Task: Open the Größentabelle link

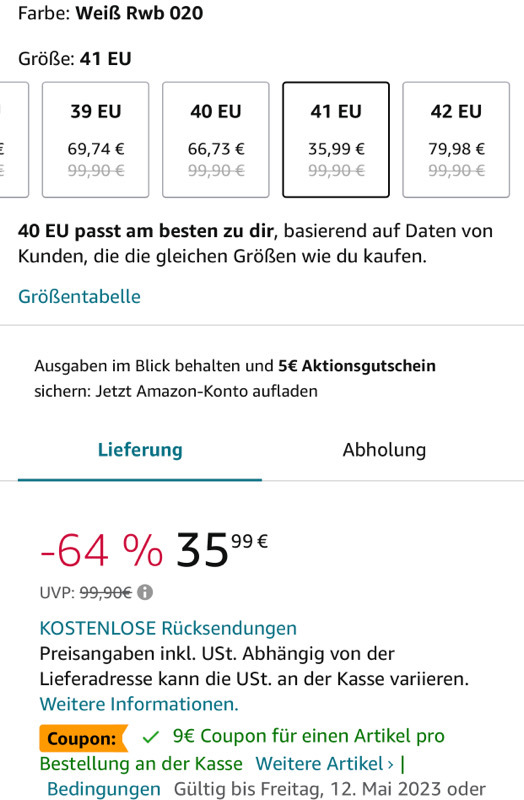Action: point(80,297)
